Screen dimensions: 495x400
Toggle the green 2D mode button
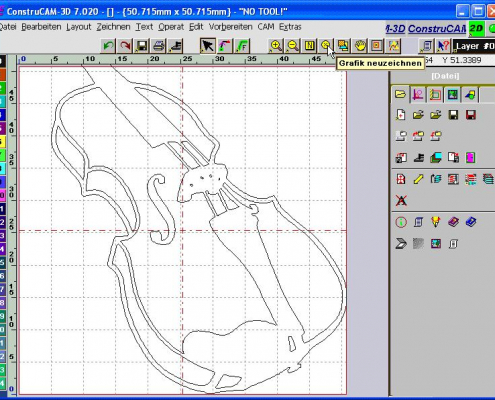476,29
